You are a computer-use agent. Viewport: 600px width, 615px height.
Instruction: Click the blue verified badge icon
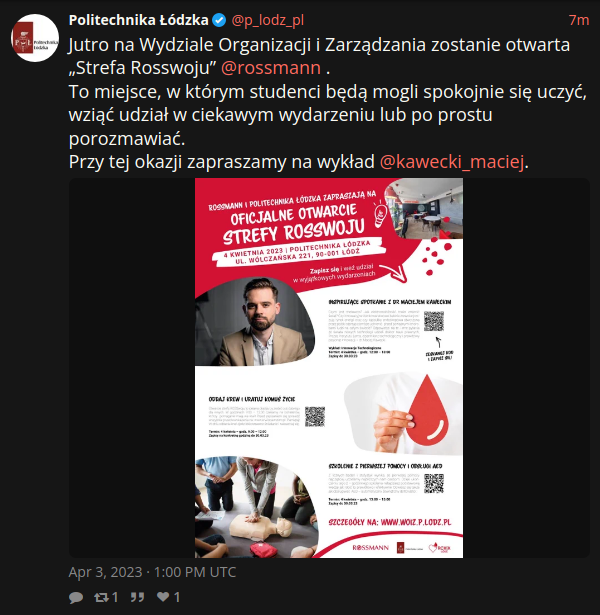pyautogui.click(x=219, y=20)
